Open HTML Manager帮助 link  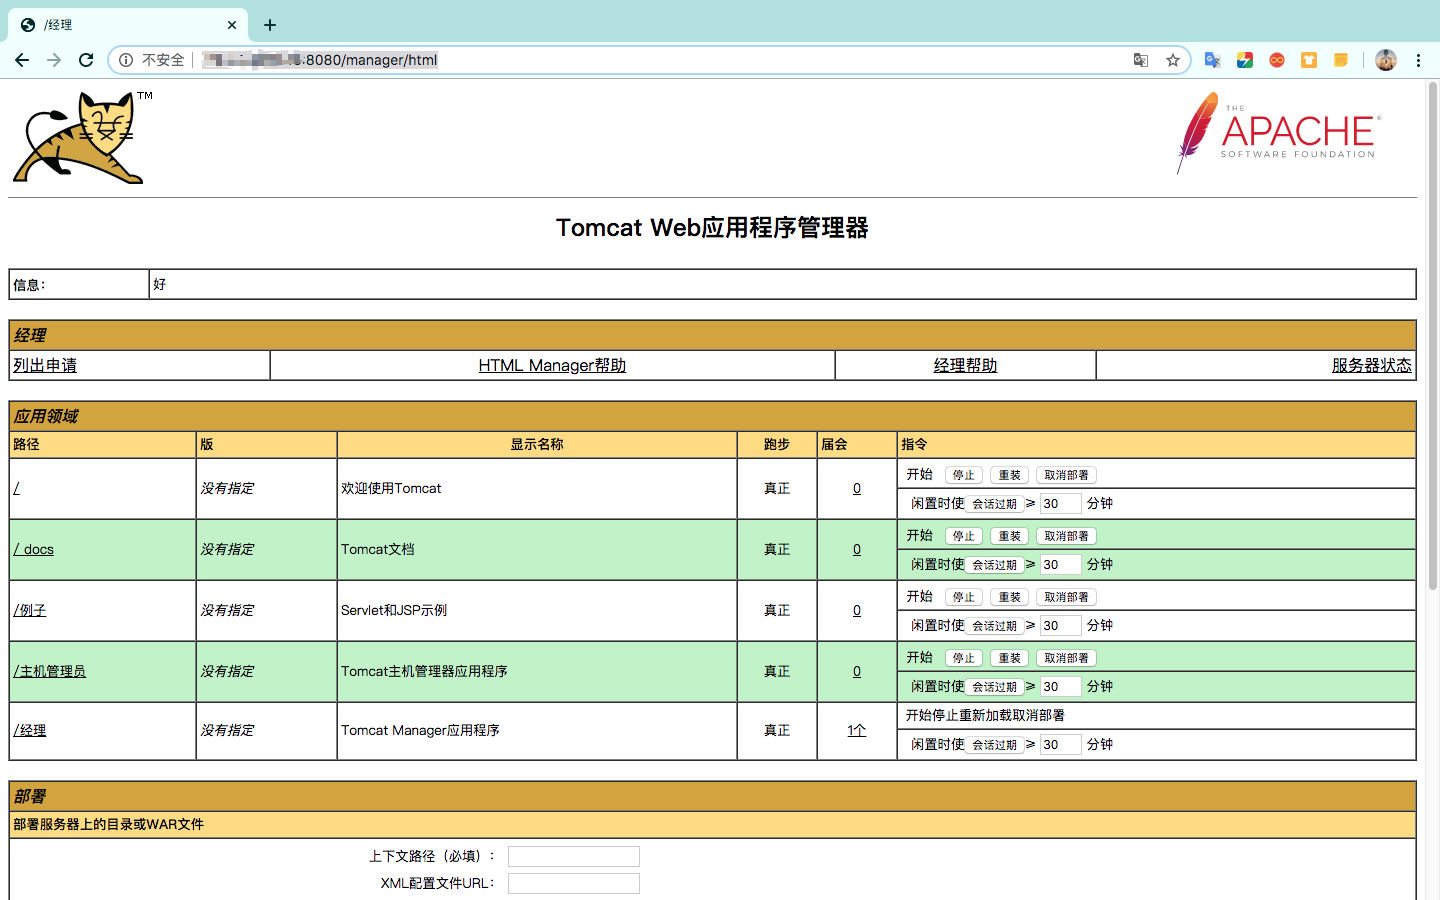tap(552, 365)
